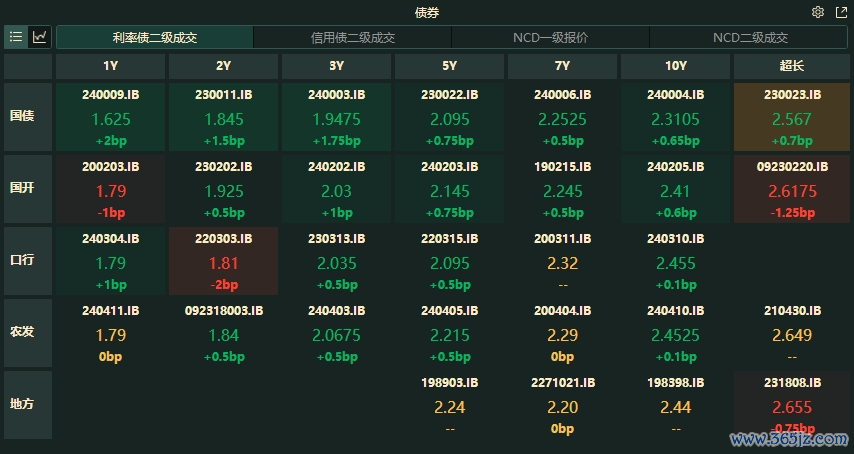Click the highlighted 230023.IB cell

(792, 116)
